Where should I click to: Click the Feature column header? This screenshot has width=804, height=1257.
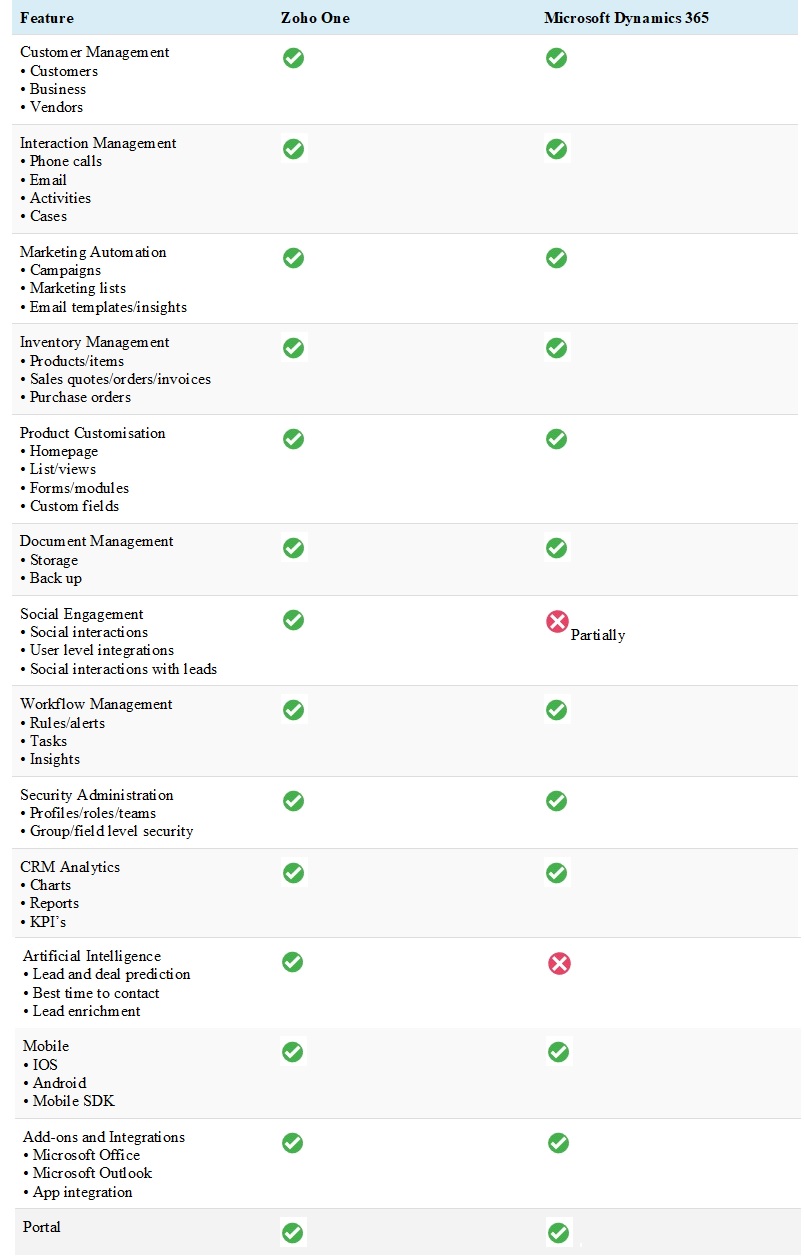(x=47, y=18)
